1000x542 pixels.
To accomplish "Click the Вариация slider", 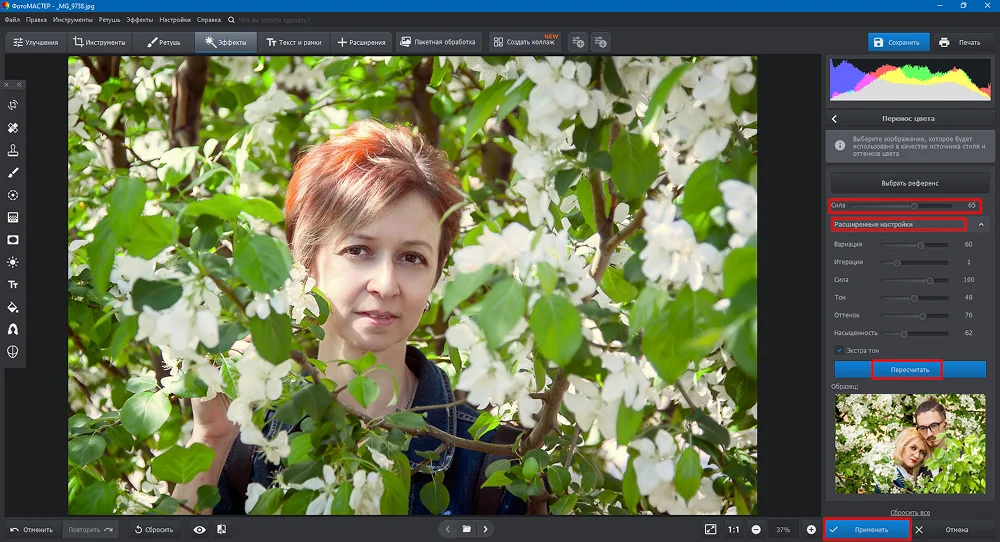I will [915, 245].
